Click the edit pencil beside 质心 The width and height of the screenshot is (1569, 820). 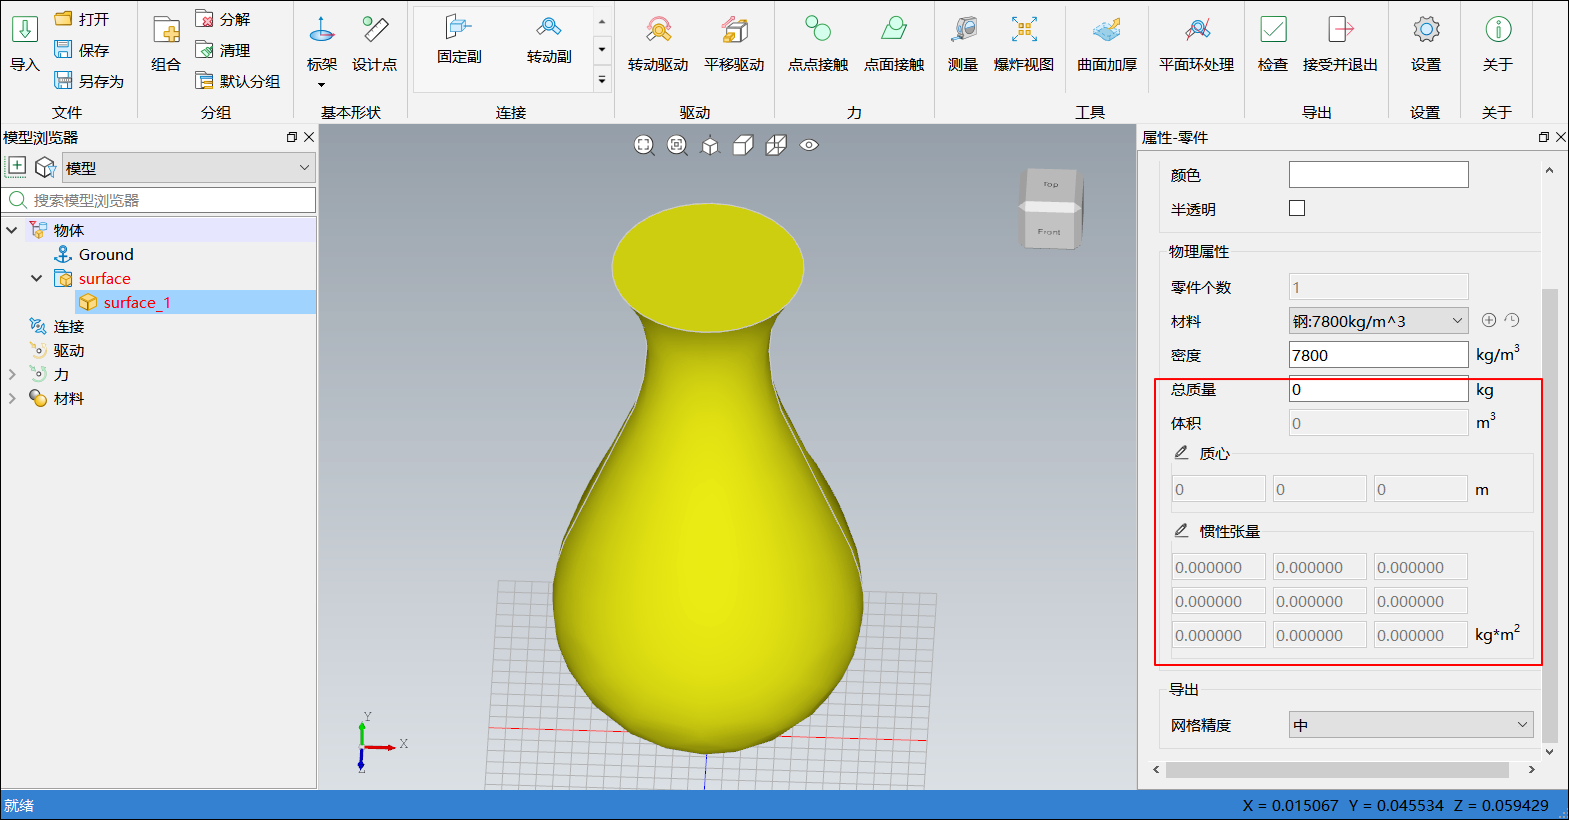(x=1181, y=452)
